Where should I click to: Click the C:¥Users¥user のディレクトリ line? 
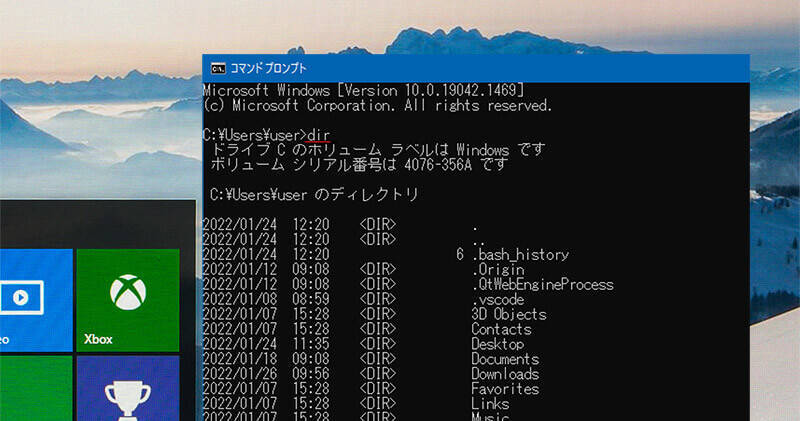coord(314,194)
